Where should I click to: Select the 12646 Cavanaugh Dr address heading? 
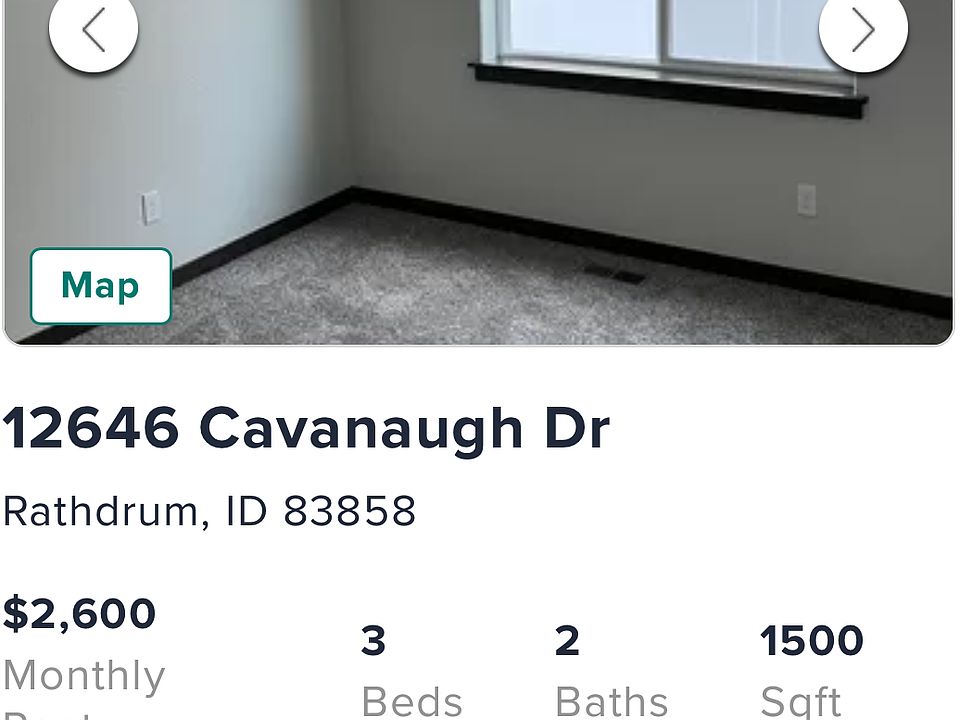pyautogui.click(x=306, y=430)
